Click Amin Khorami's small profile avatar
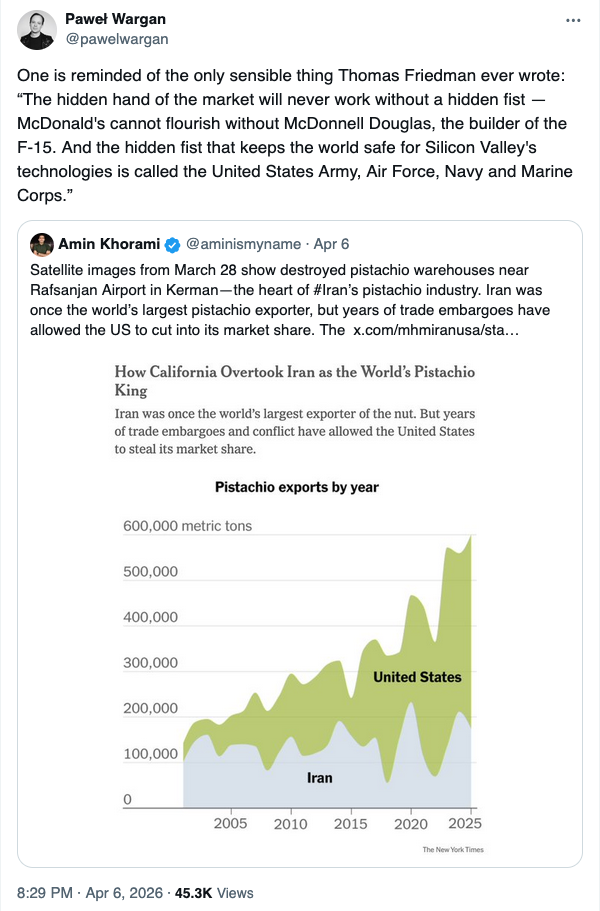The height and width of the screenshot is (911, 600). click(x=42, y=244)
